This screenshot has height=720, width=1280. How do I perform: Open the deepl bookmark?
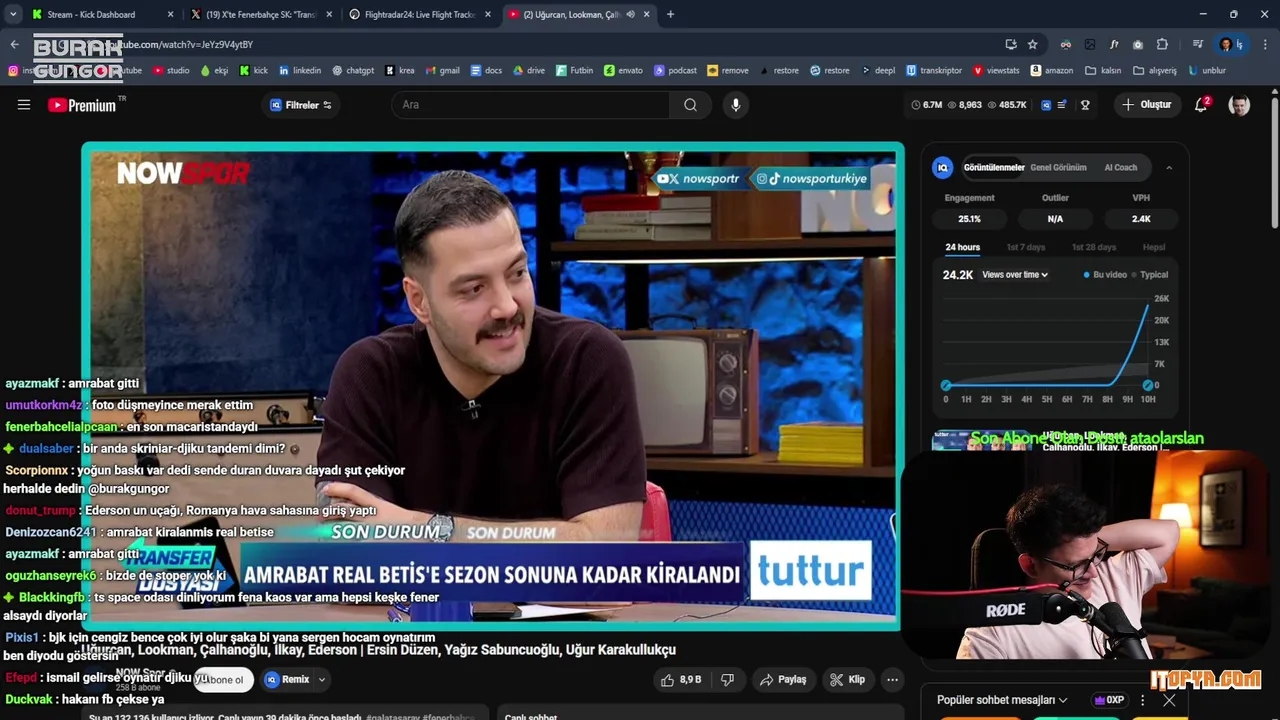(878, 71)
